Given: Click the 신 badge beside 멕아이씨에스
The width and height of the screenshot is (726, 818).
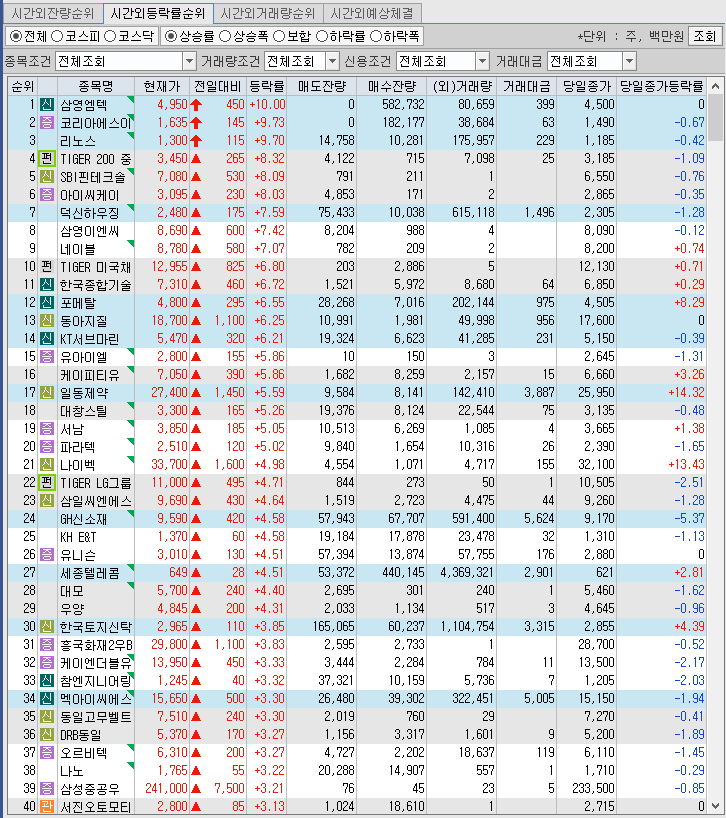Looking at the screenshot, I should (x=47, y=699).
